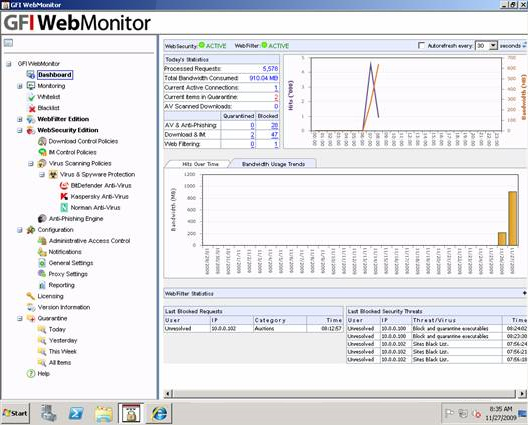Viewport: 528px width, 425px height.
Task: Click the Monitoring node icon
Action: tap(31, 86)
